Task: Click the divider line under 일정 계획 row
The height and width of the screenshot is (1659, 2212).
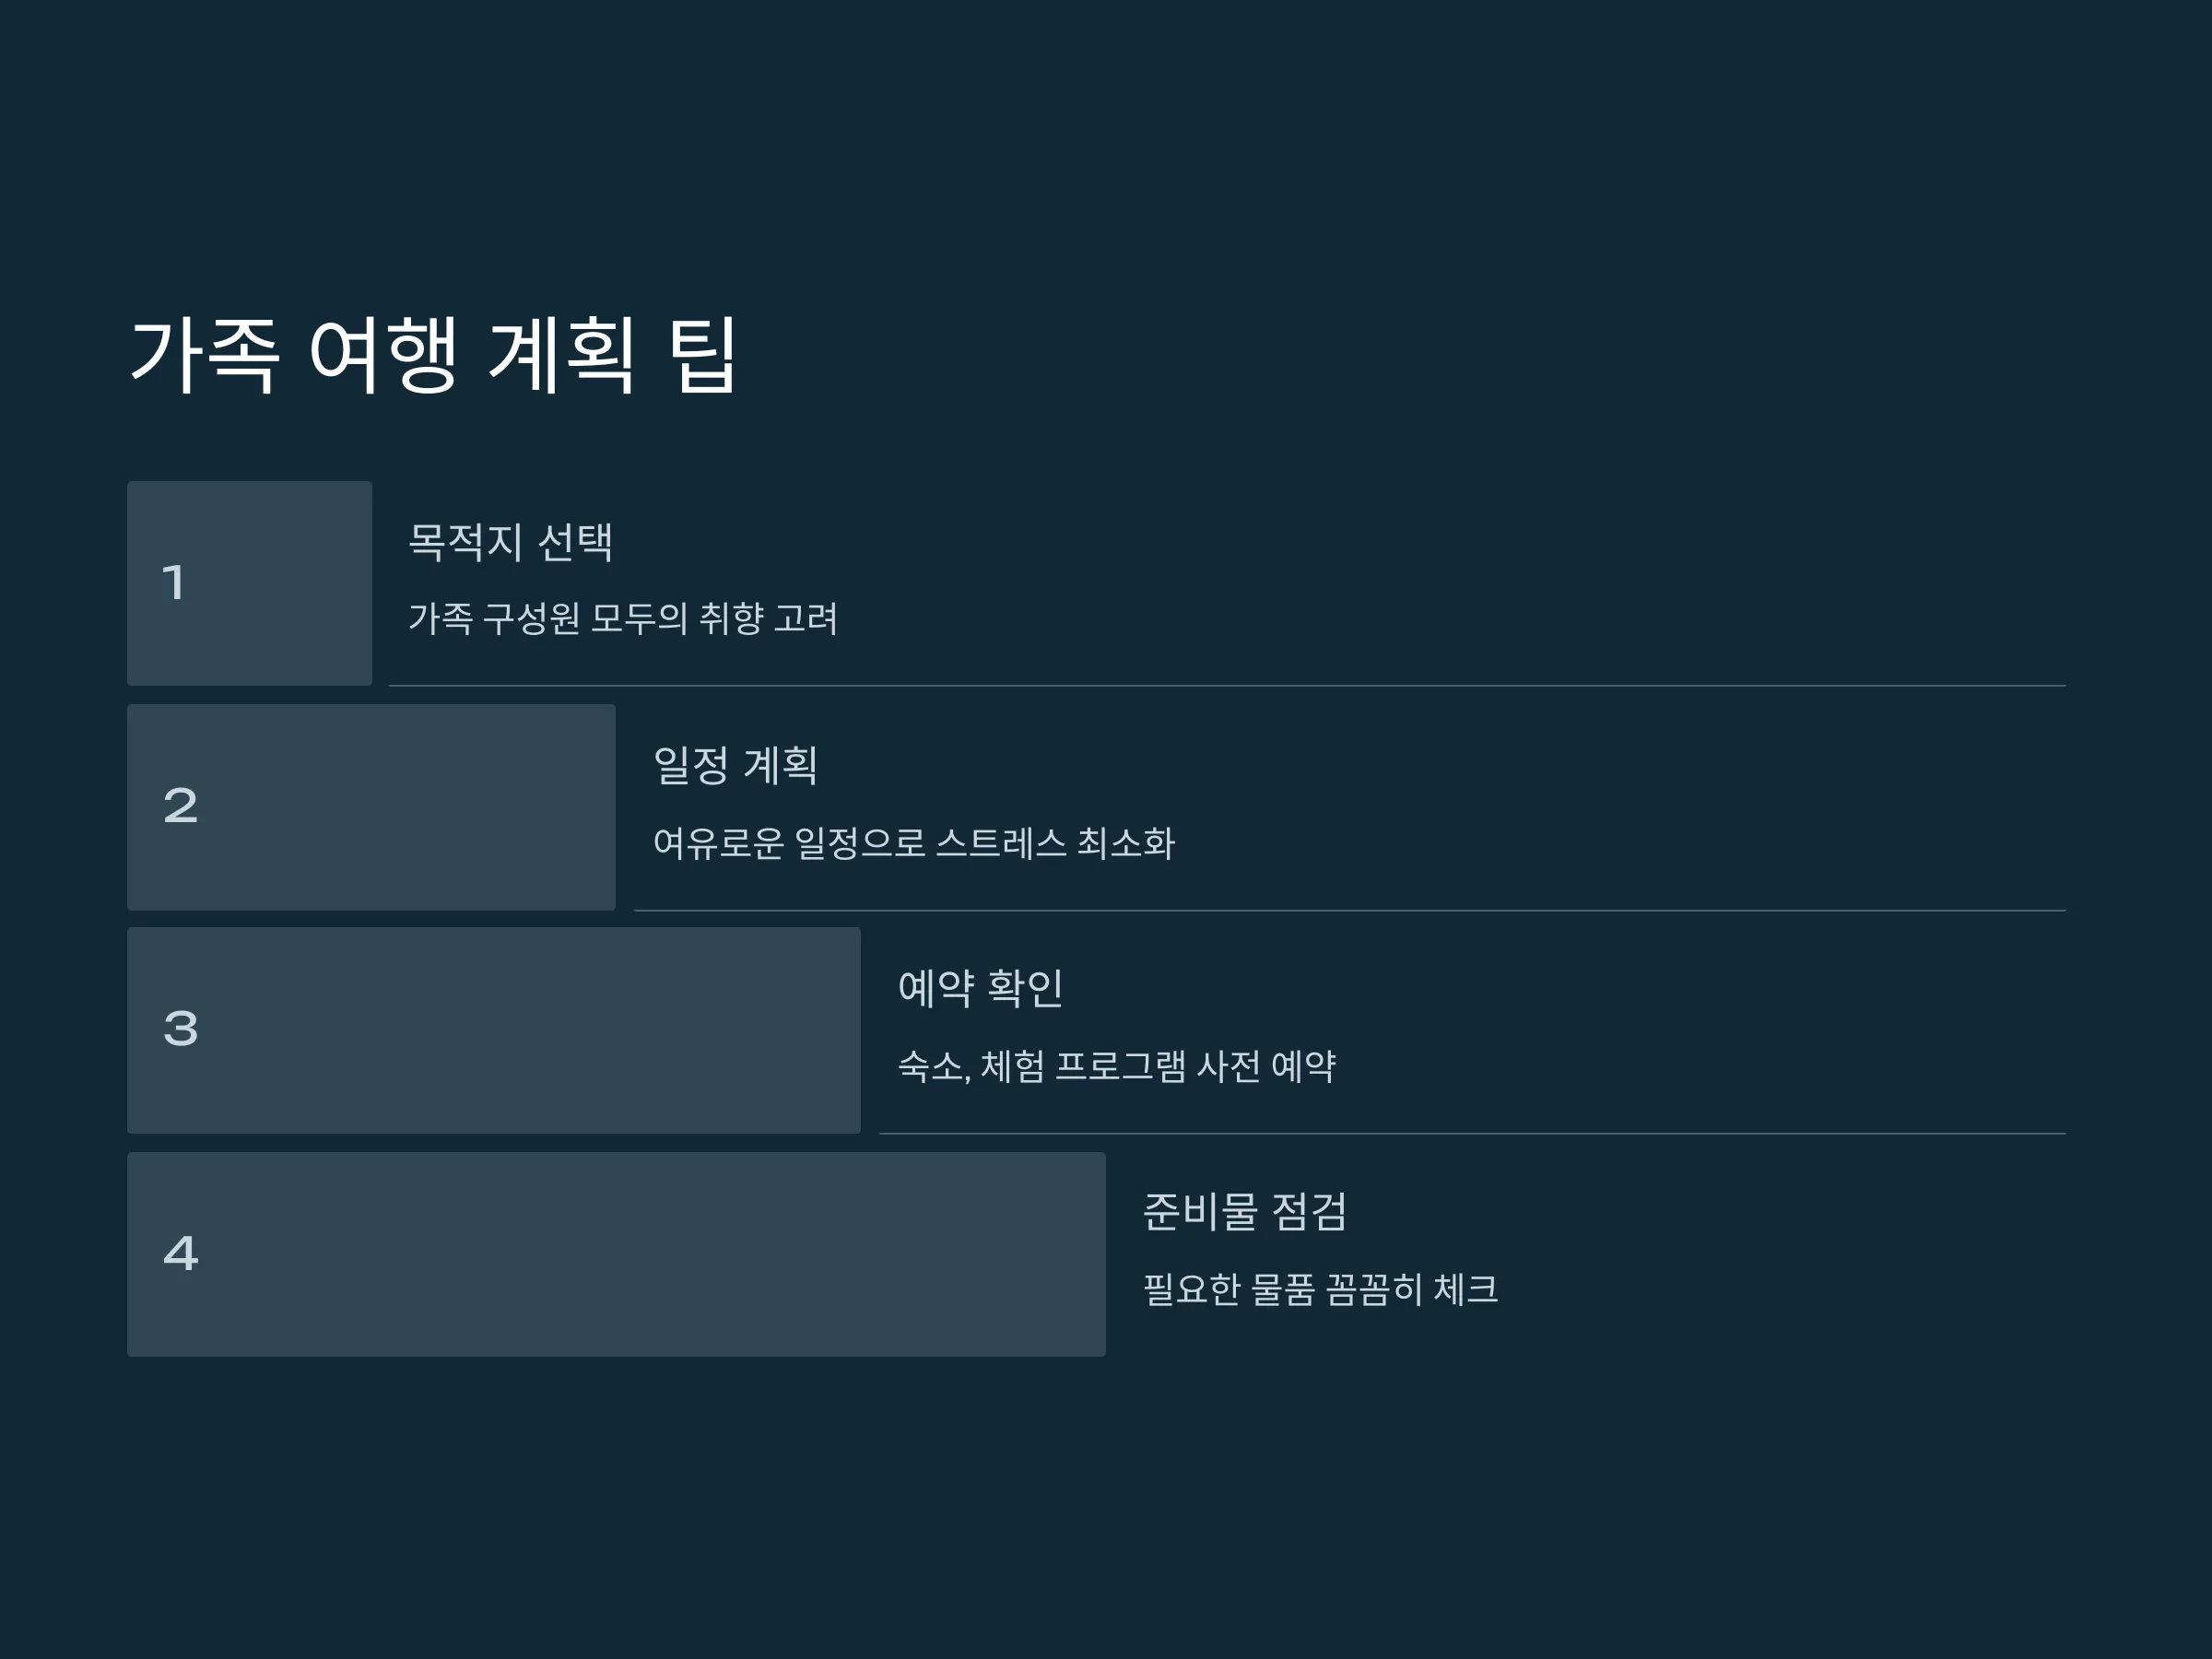Action: pos(1350,911)
